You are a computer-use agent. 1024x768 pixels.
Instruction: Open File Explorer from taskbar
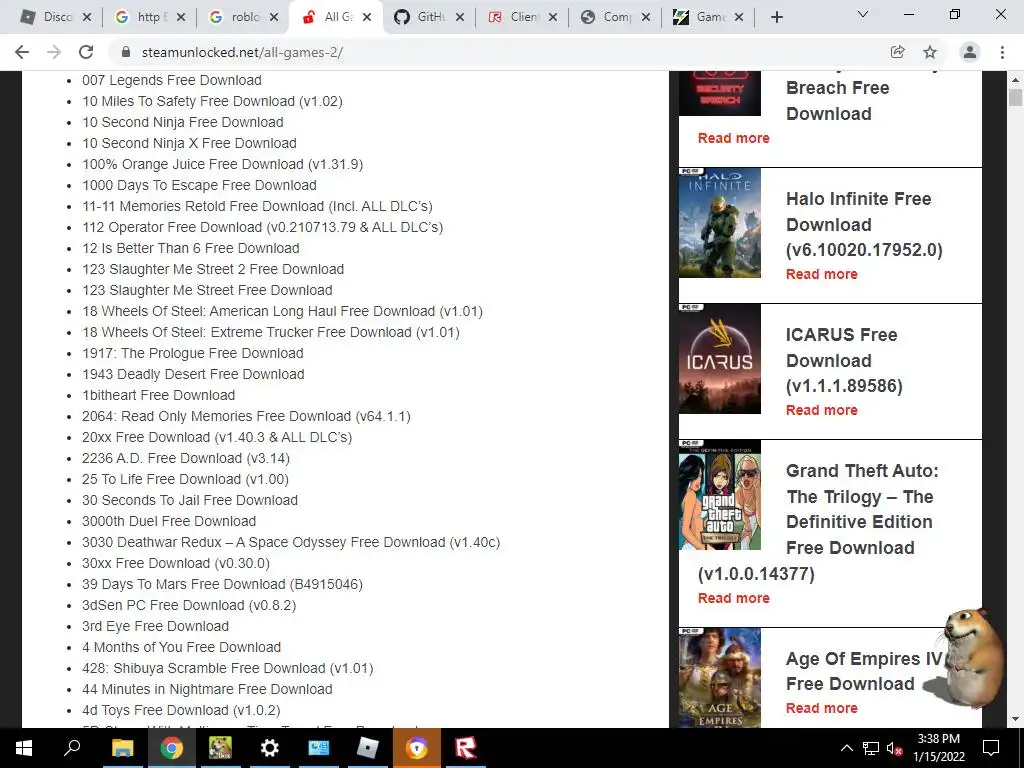click(x=122, y=748)
